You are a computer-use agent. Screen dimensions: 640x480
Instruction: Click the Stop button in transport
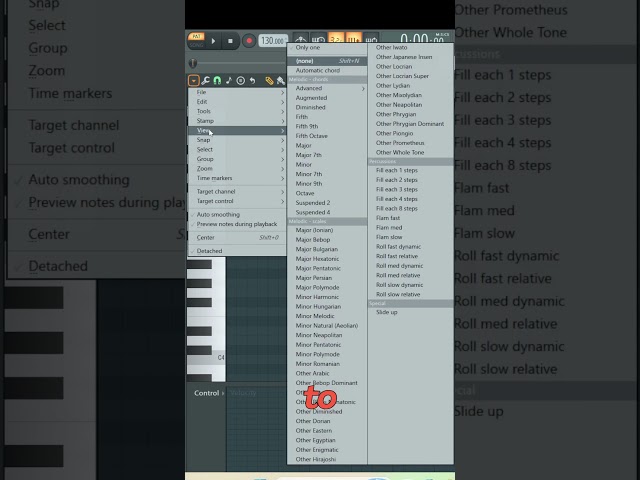tap(230, 41)
